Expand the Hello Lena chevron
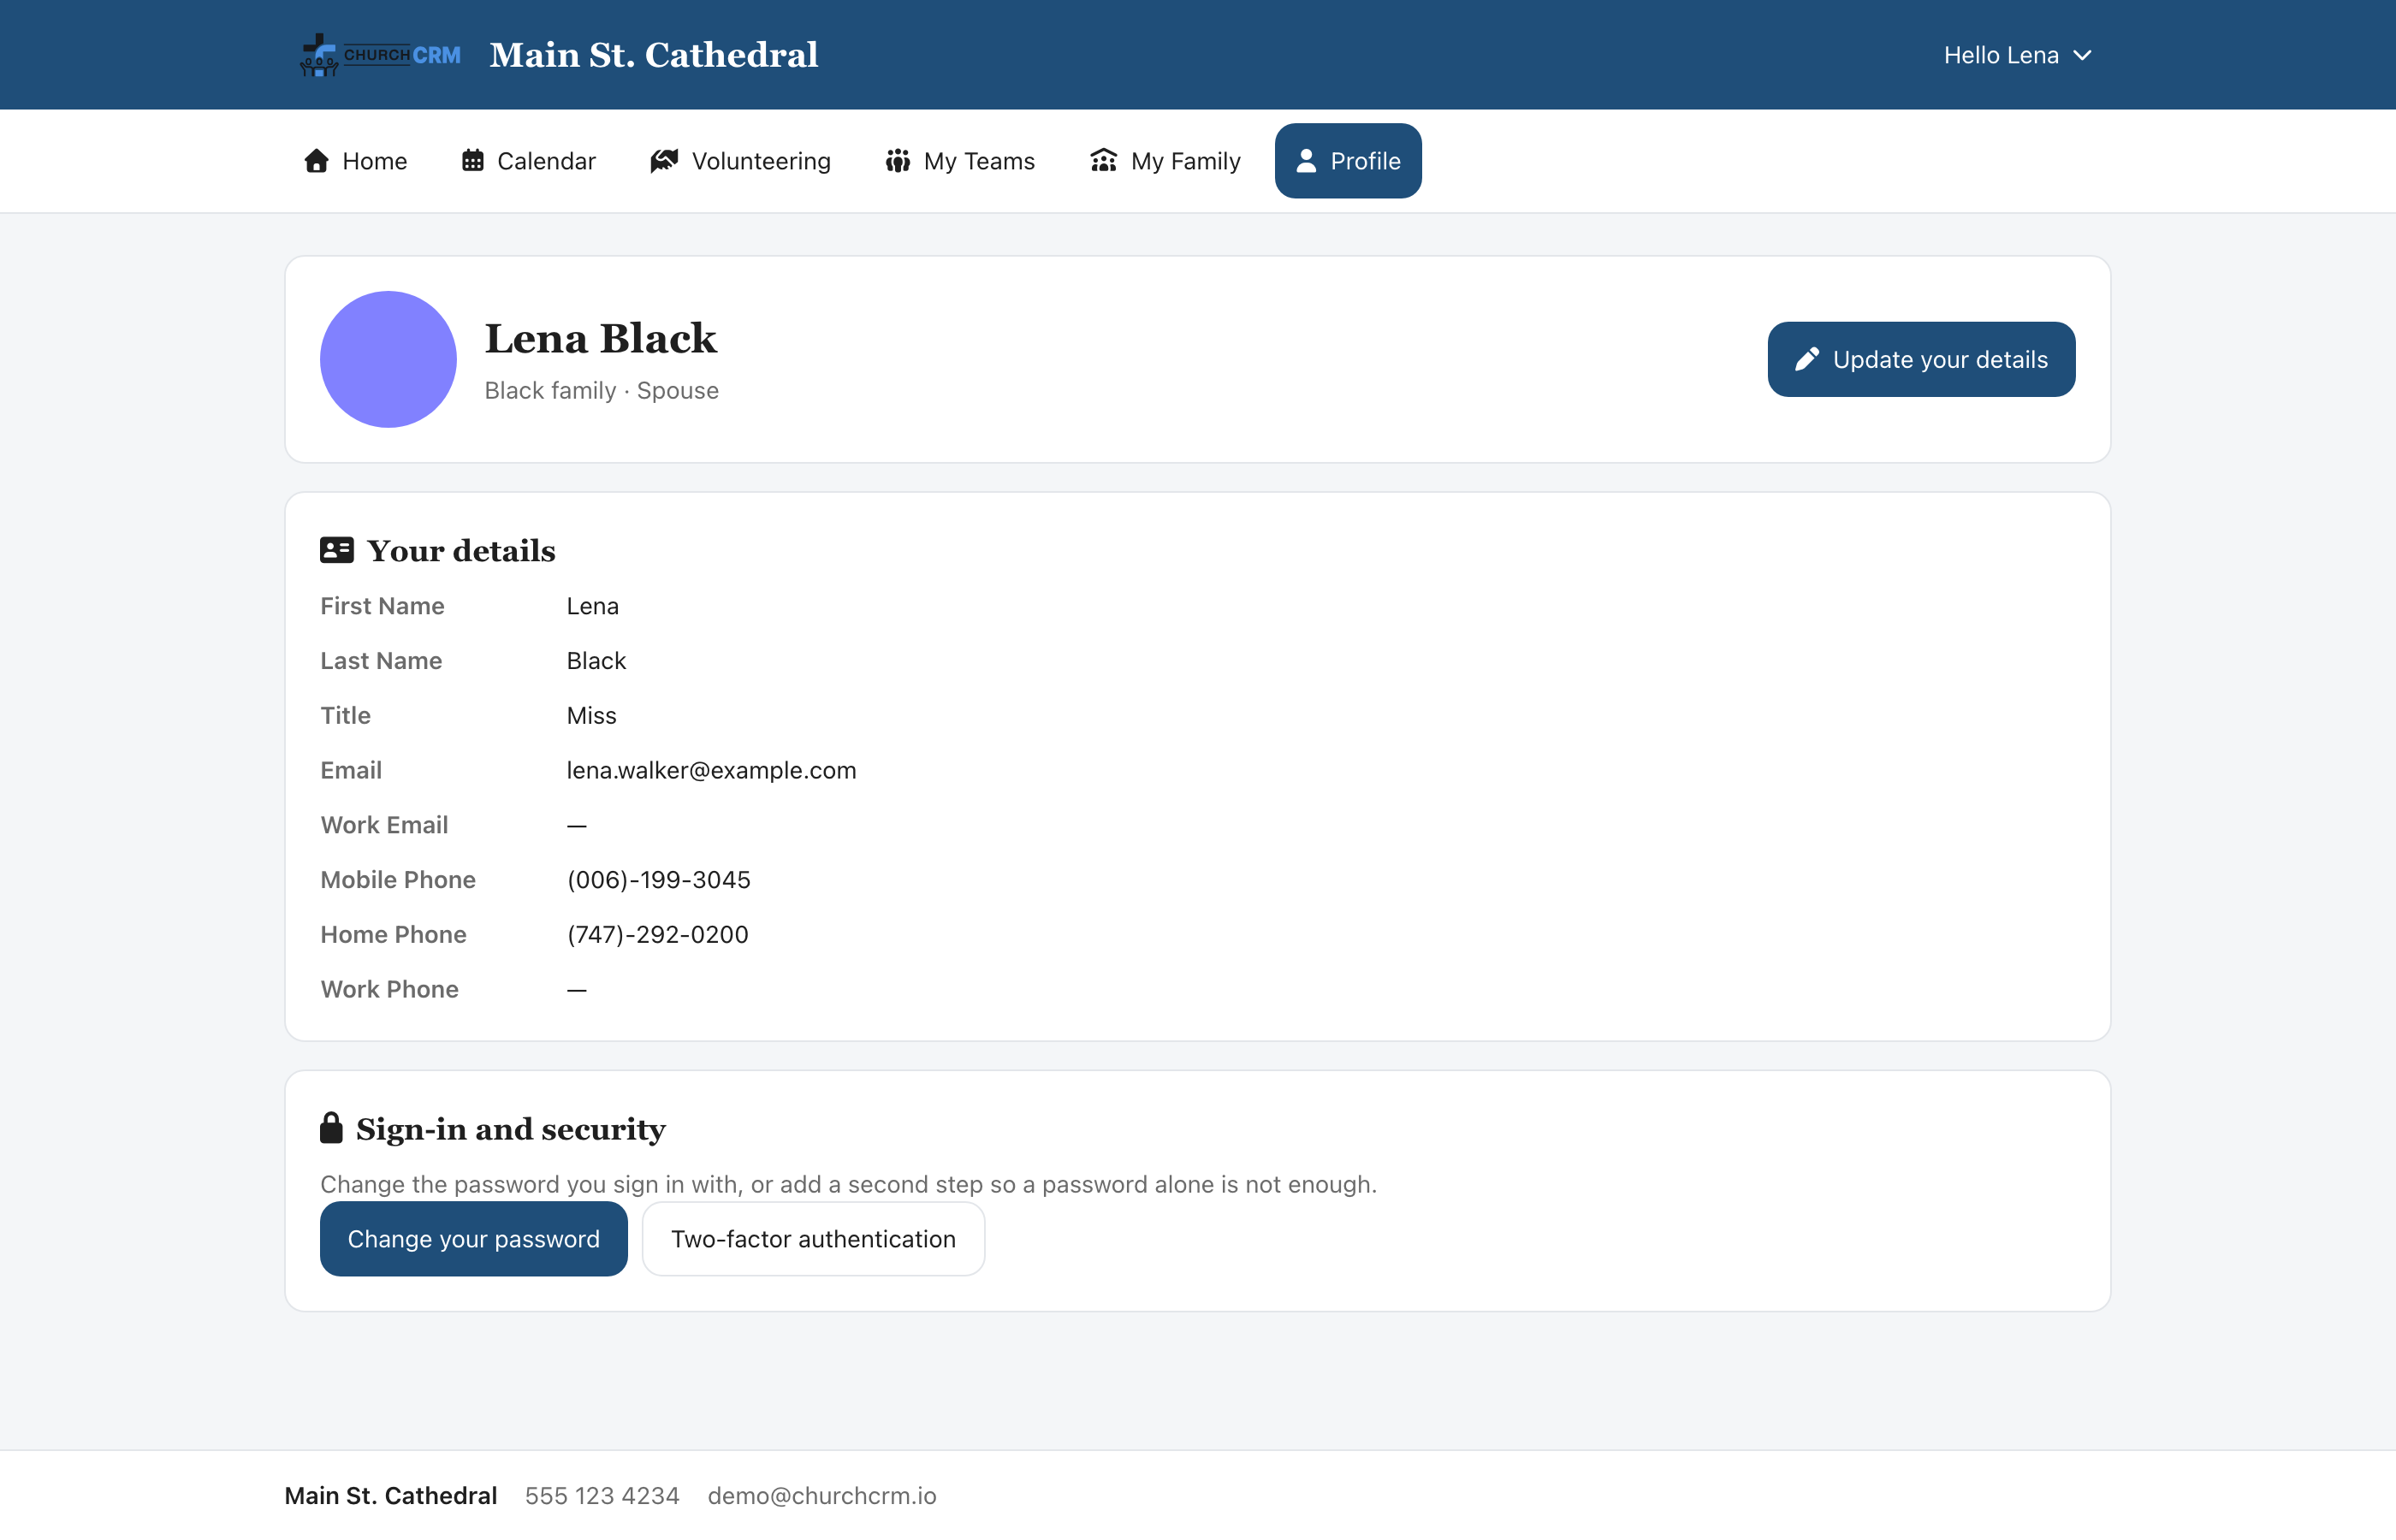2396x1540 pixels. pos(2083,55)
